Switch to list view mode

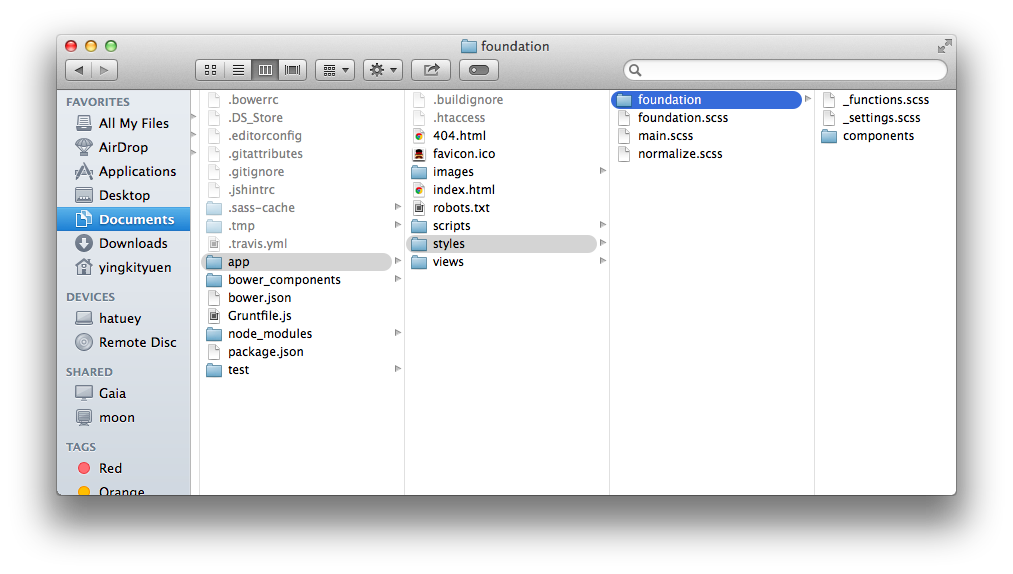coord(238,70)
